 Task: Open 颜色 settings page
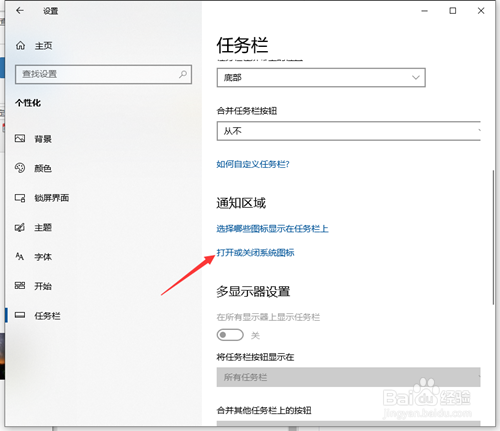click(43, 168)
